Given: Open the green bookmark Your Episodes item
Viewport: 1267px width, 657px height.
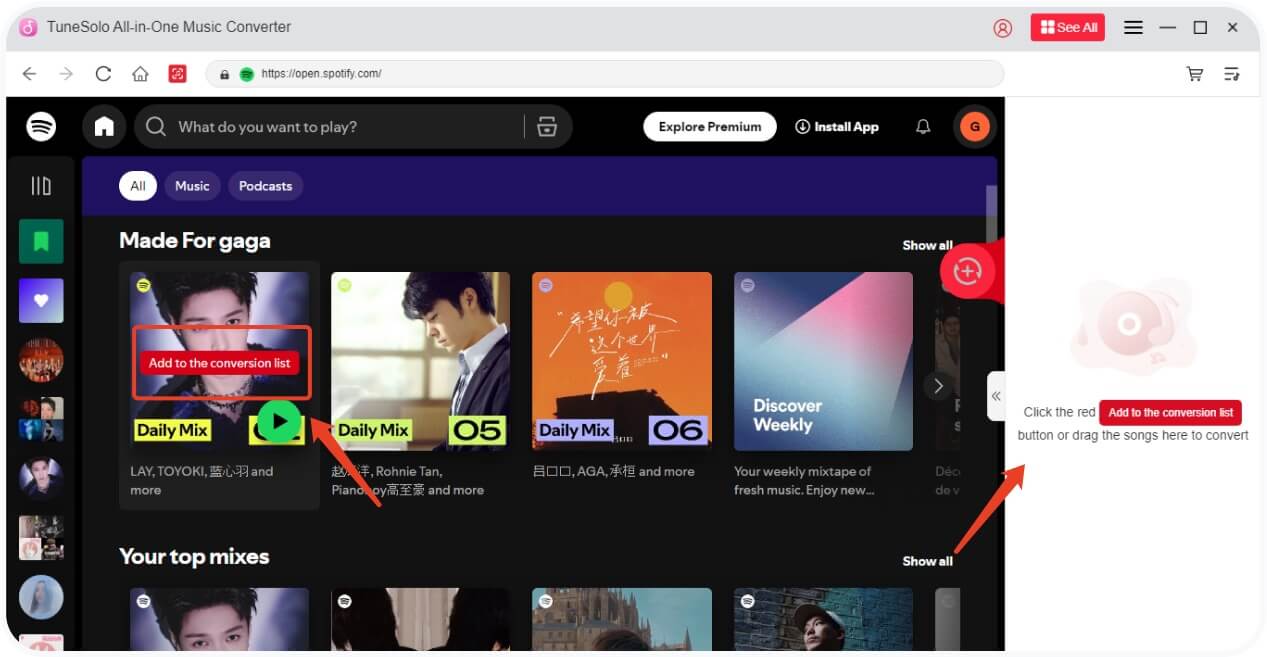Looking at the screenshot, I should [x=41, y=241].
